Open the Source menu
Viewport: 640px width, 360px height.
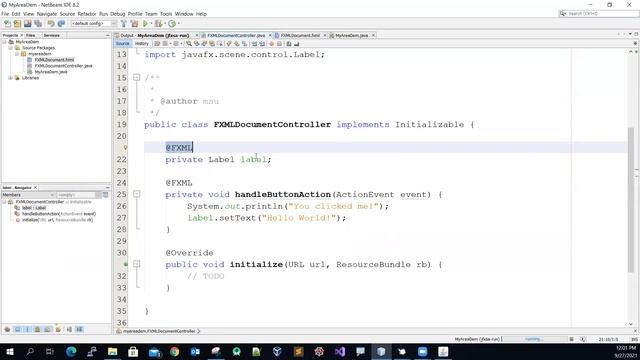click(x=67, y=14)
